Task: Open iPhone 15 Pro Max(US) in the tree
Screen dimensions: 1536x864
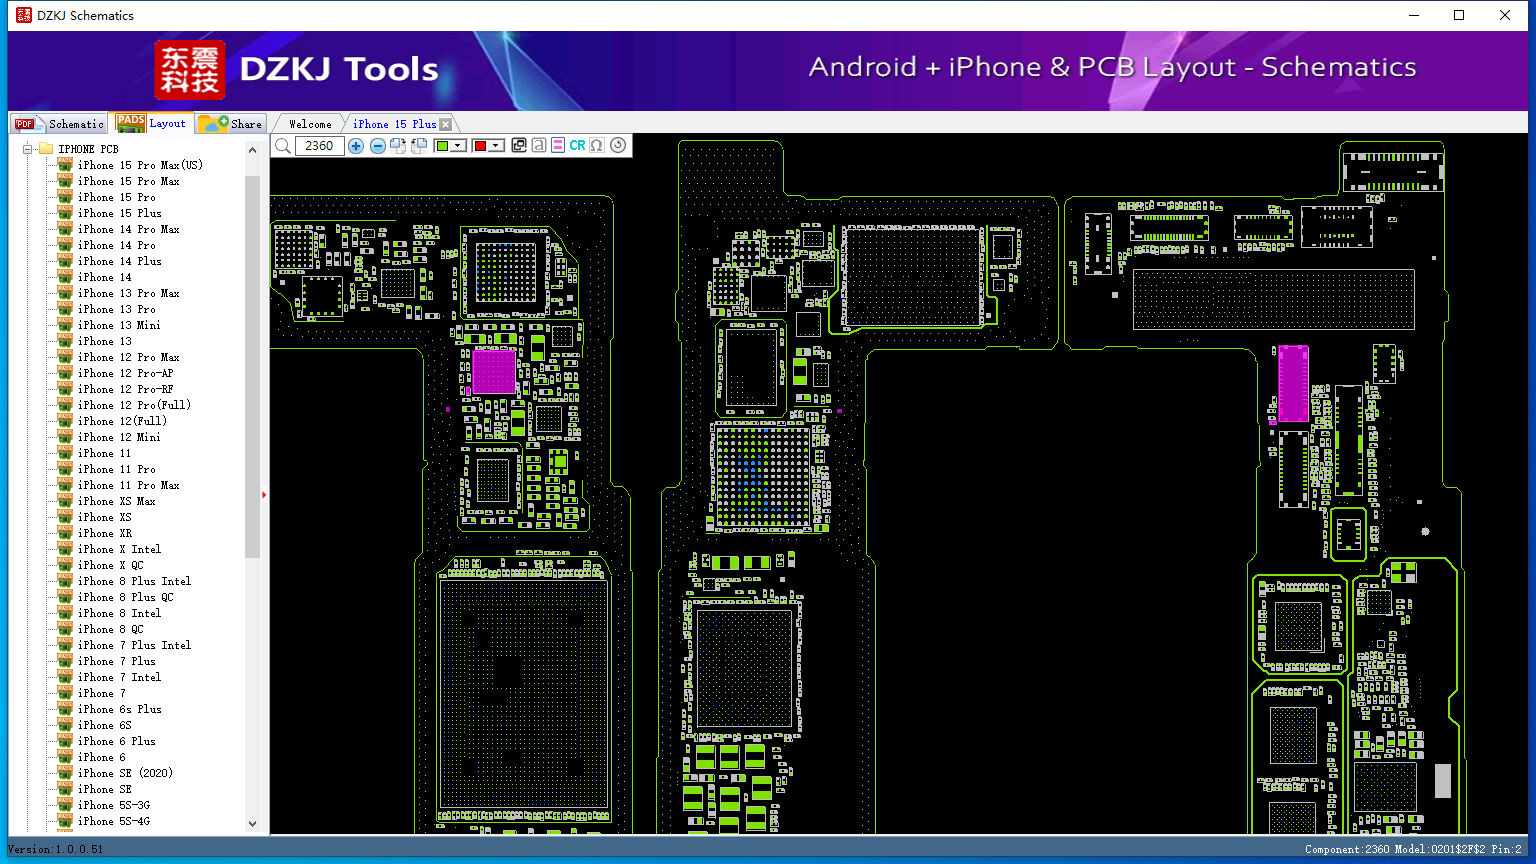Action: (x=140, y=165)
